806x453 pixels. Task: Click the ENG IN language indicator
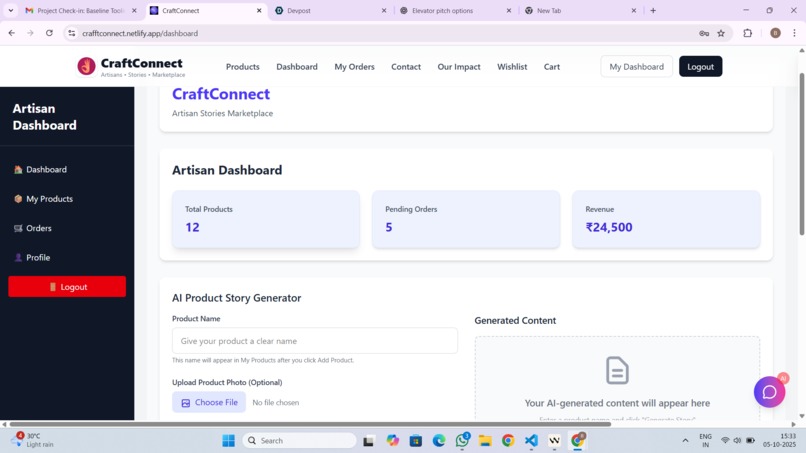tap(705, 441)
